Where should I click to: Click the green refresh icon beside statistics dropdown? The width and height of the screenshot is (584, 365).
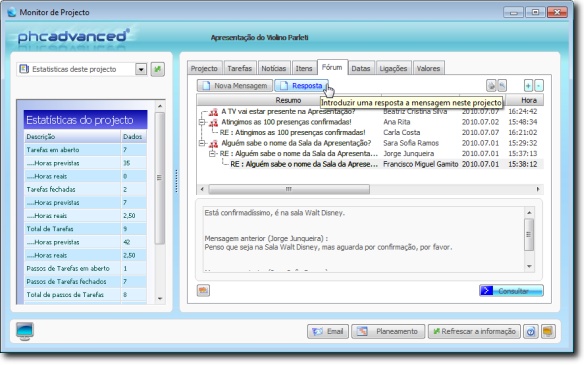pos(158,69)
